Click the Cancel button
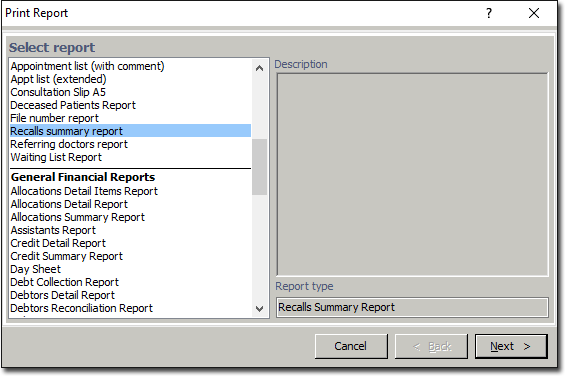 coord(351,346)
